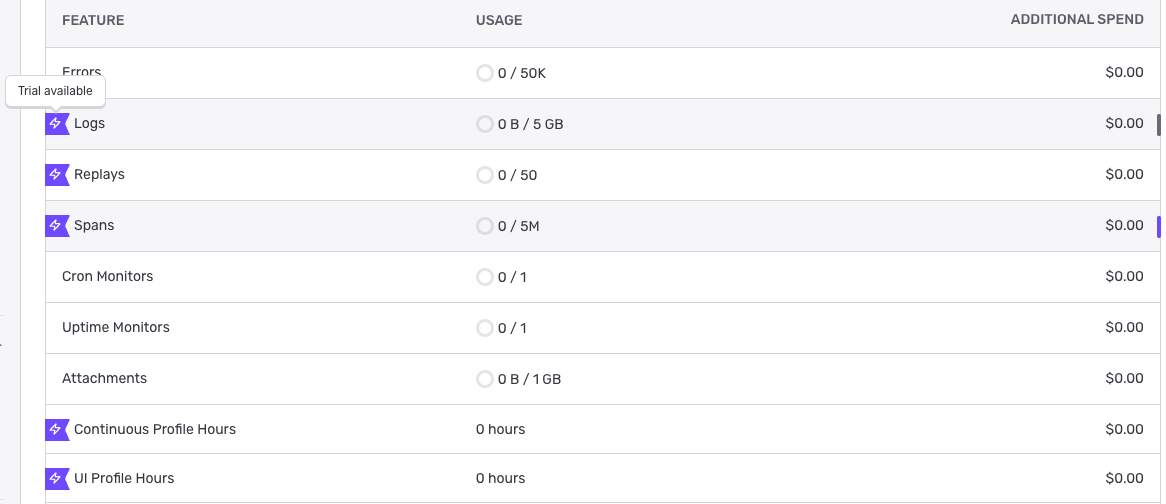
Task: Click the Replays usage ring icon
Action: coord(485,175)
